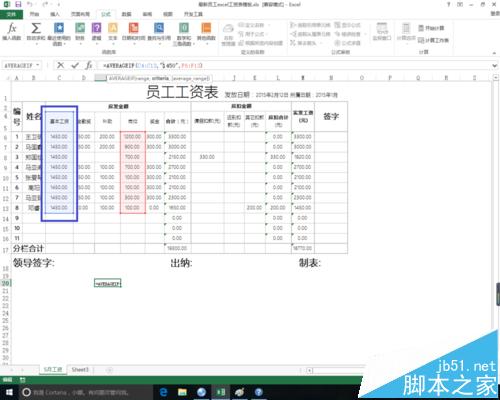
Task: Open Calculation Options in the ribbon
Action: [x=406, y=32]
